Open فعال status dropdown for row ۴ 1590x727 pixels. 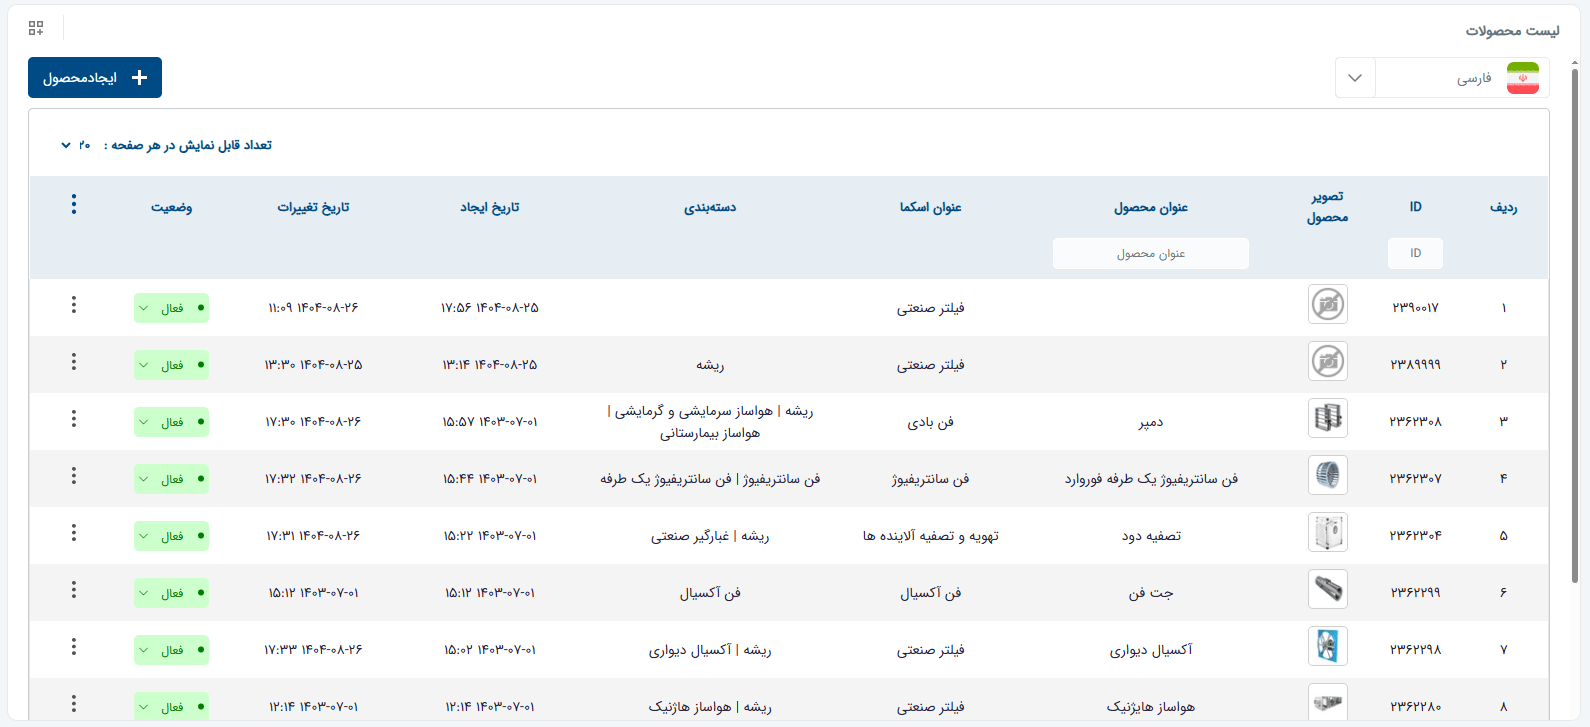pyautogui.click(x=171, y=479)
